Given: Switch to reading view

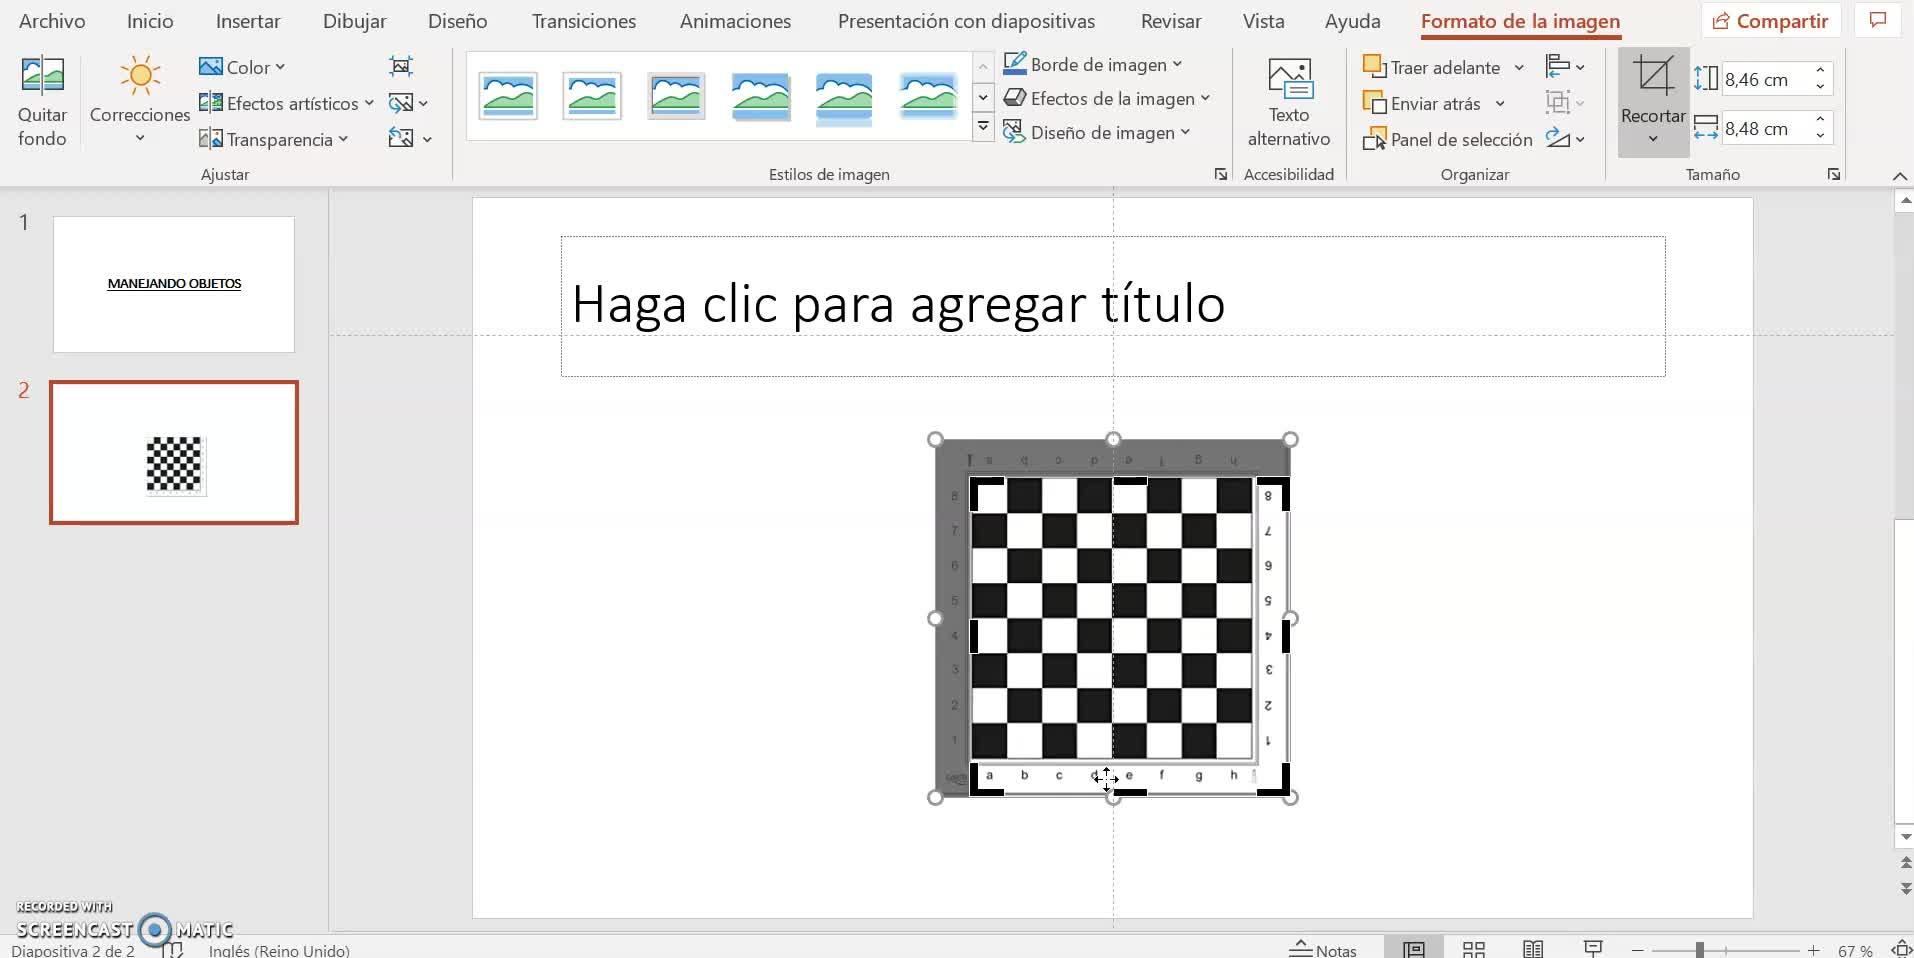Looking at the screenshot, I should coord(1533,949).
